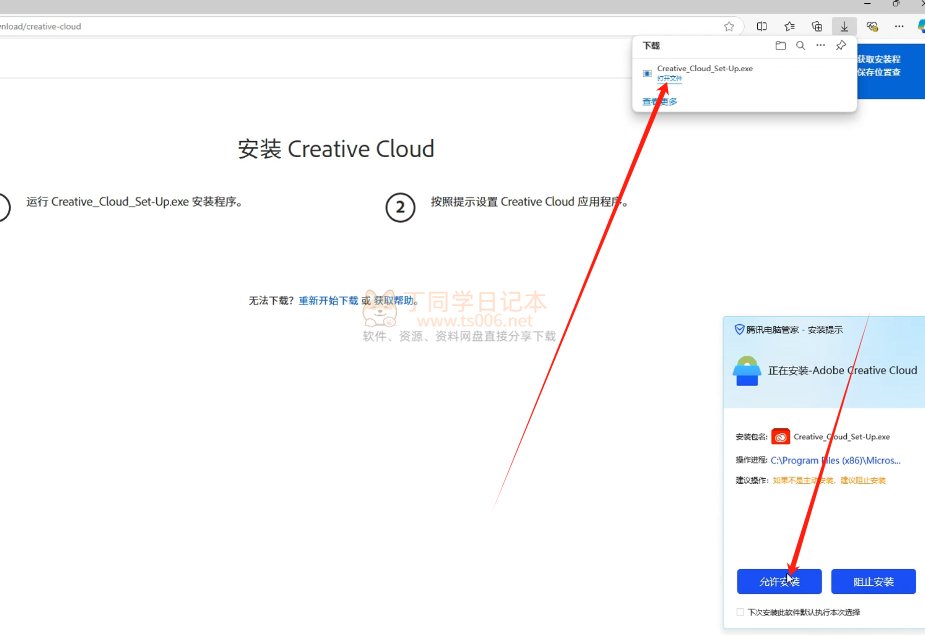Click the step 2 circle icon
The image size is (925, 635).
(x=400, y=207)
